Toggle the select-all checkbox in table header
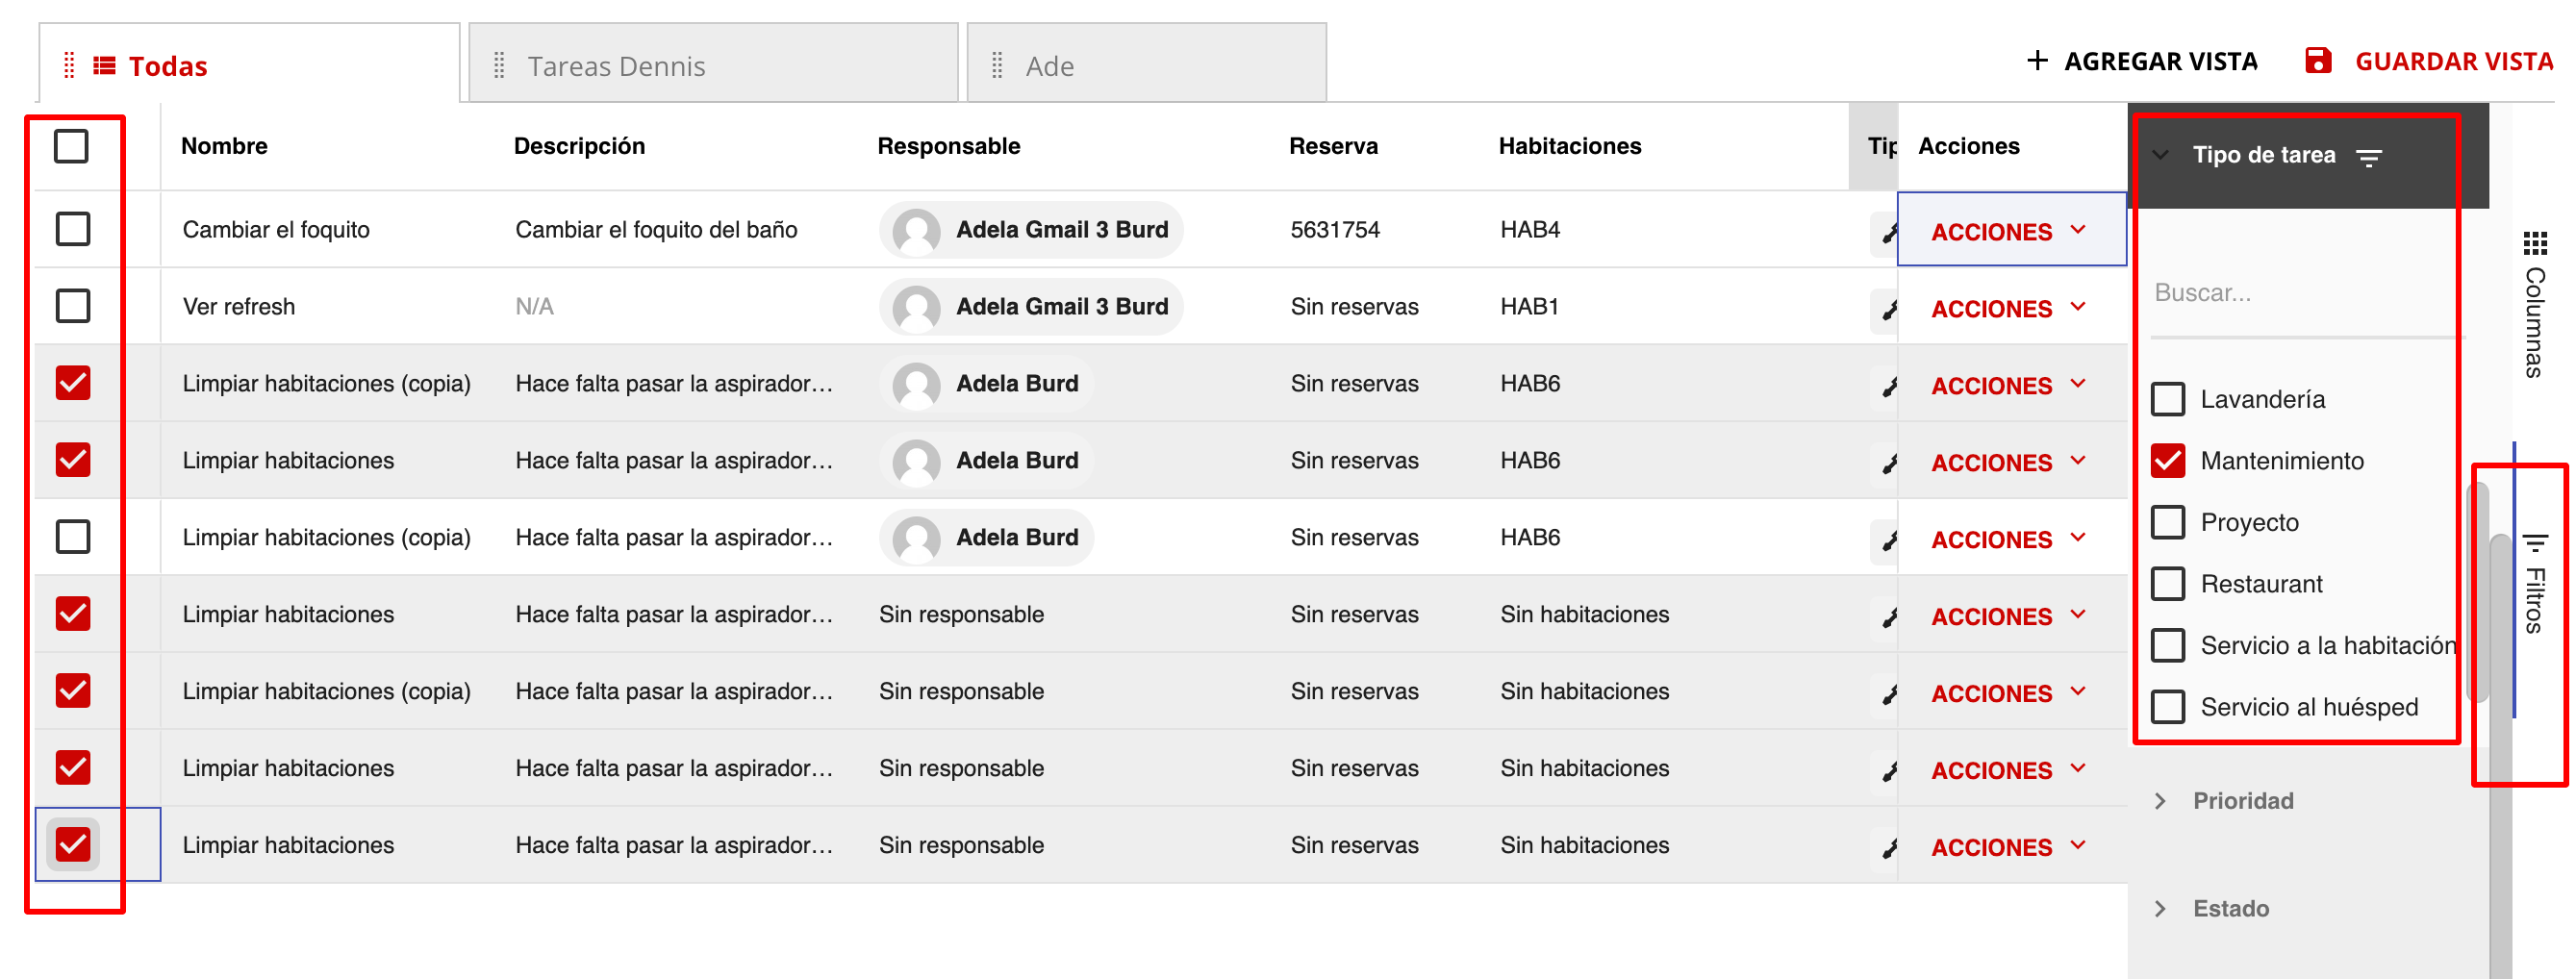Screen dimensions: 2576x979 (72, 146)
